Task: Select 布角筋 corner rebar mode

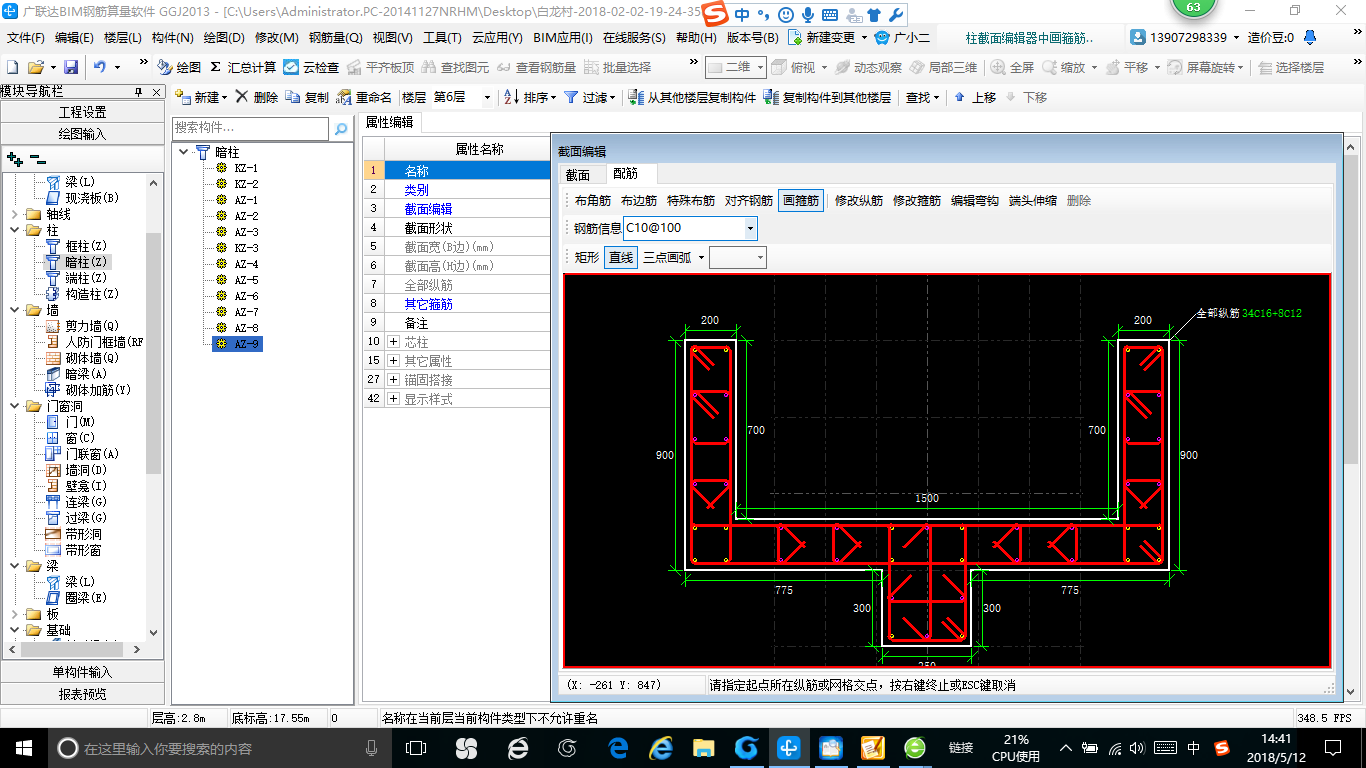Action: [593, 200]
